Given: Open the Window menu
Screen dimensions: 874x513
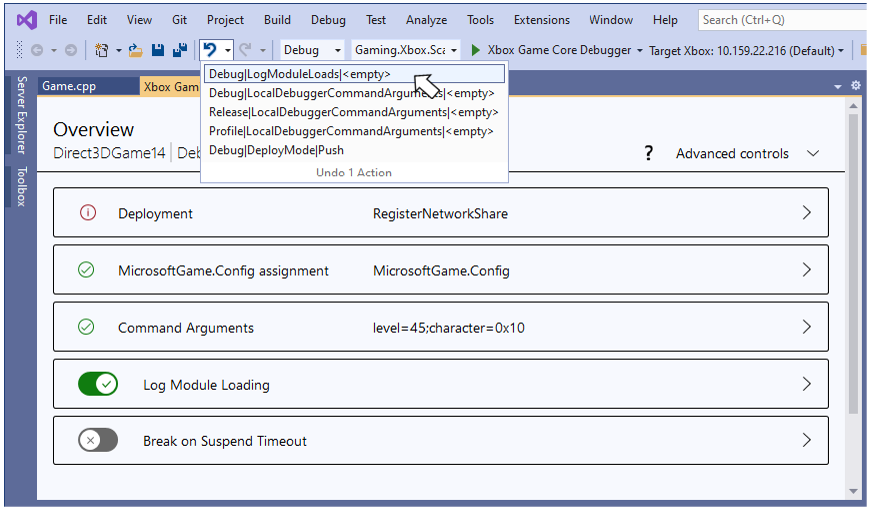Looking at the screenshot, I should point(611,20).
